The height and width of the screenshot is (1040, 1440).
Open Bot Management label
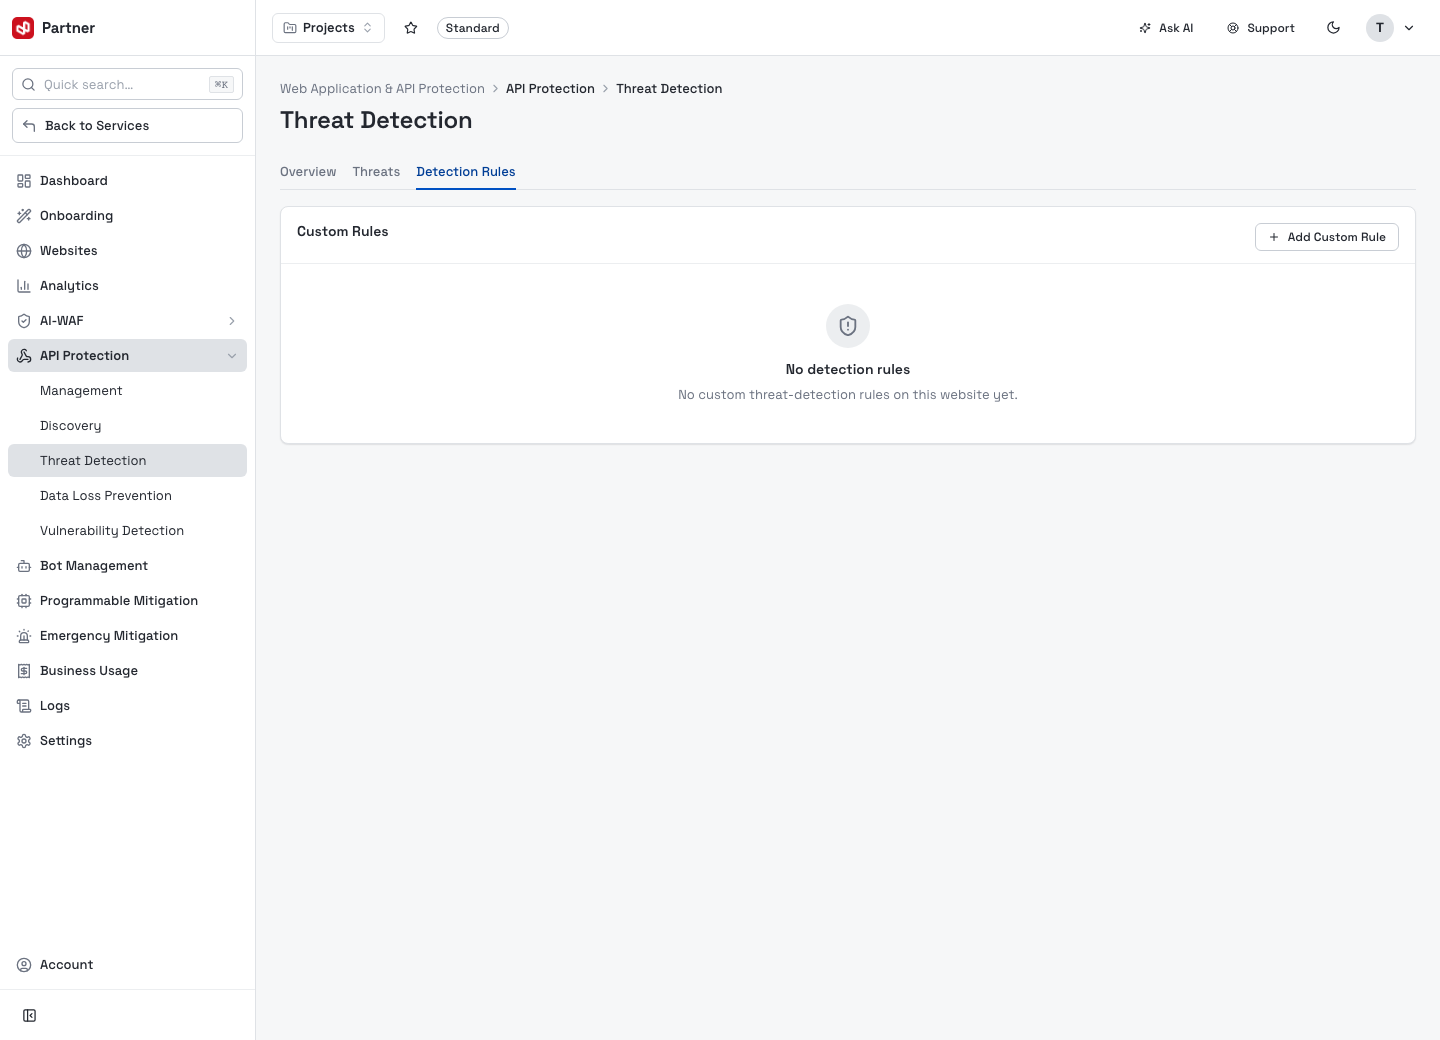(94, 566)
